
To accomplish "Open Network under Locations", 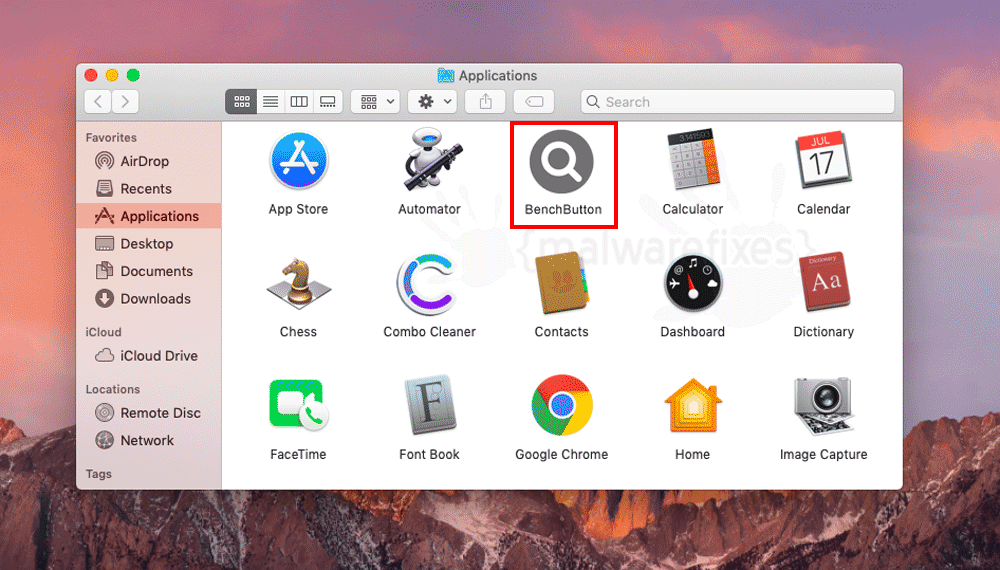I will pyautogui.click(x=149, y=441).
